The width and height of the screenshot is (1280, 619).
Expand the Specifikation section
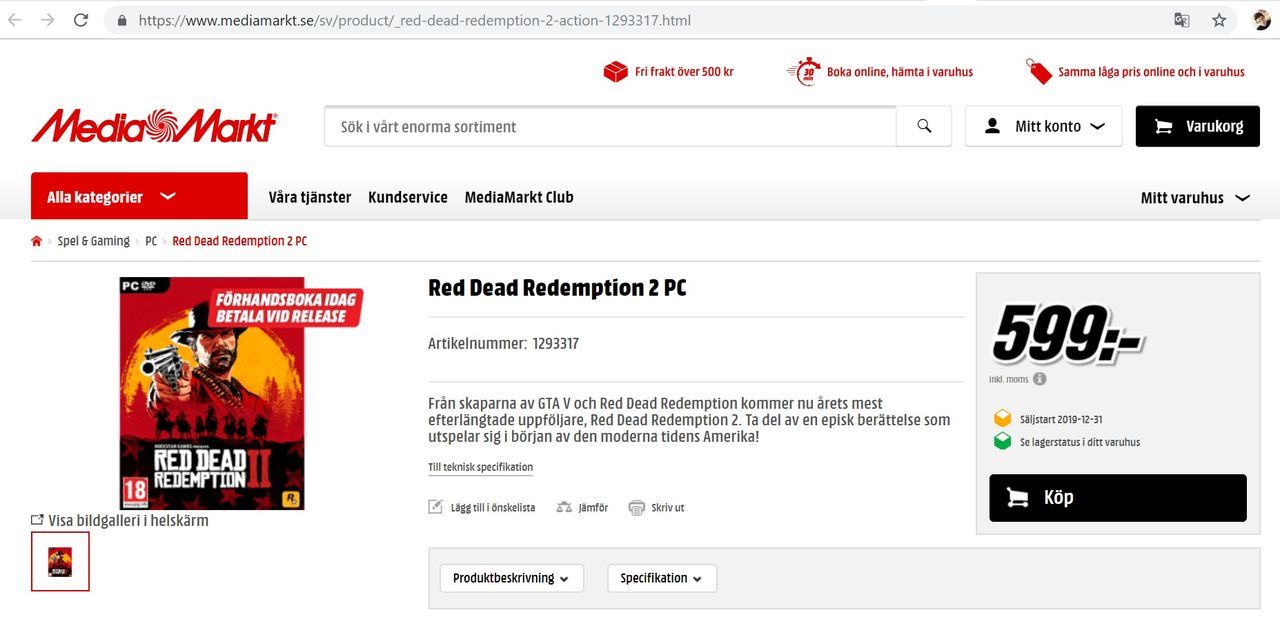[661, 578]
